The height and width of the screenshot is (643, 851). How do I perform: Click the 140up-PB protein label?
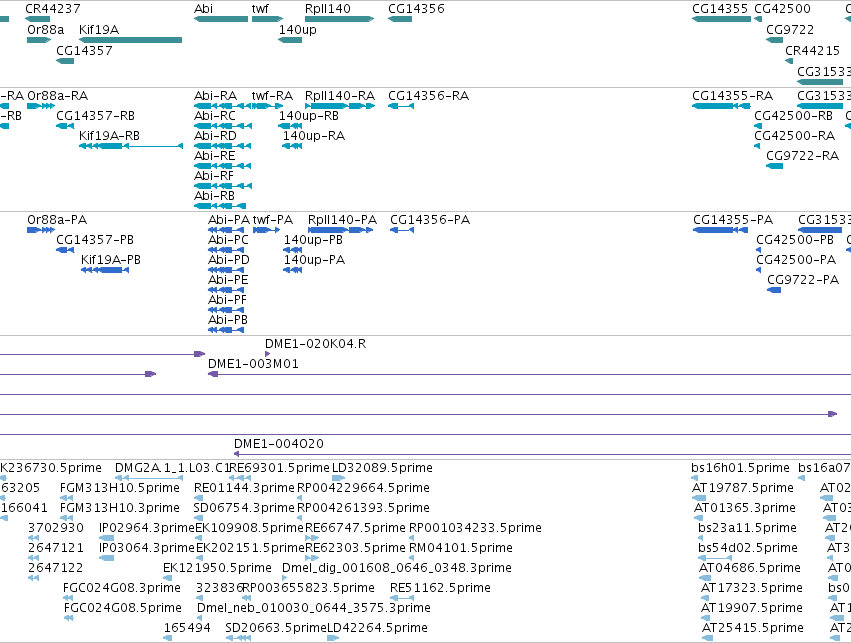pos(313,240)
